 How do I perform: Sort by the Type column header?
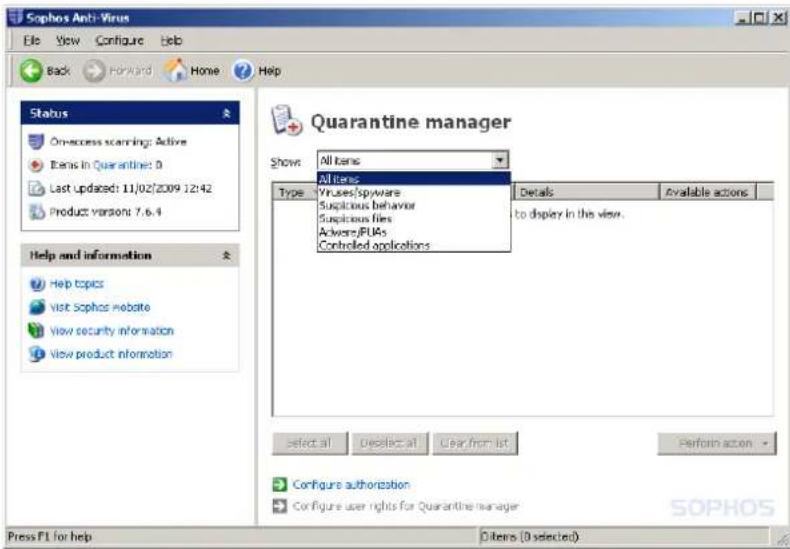295,192
